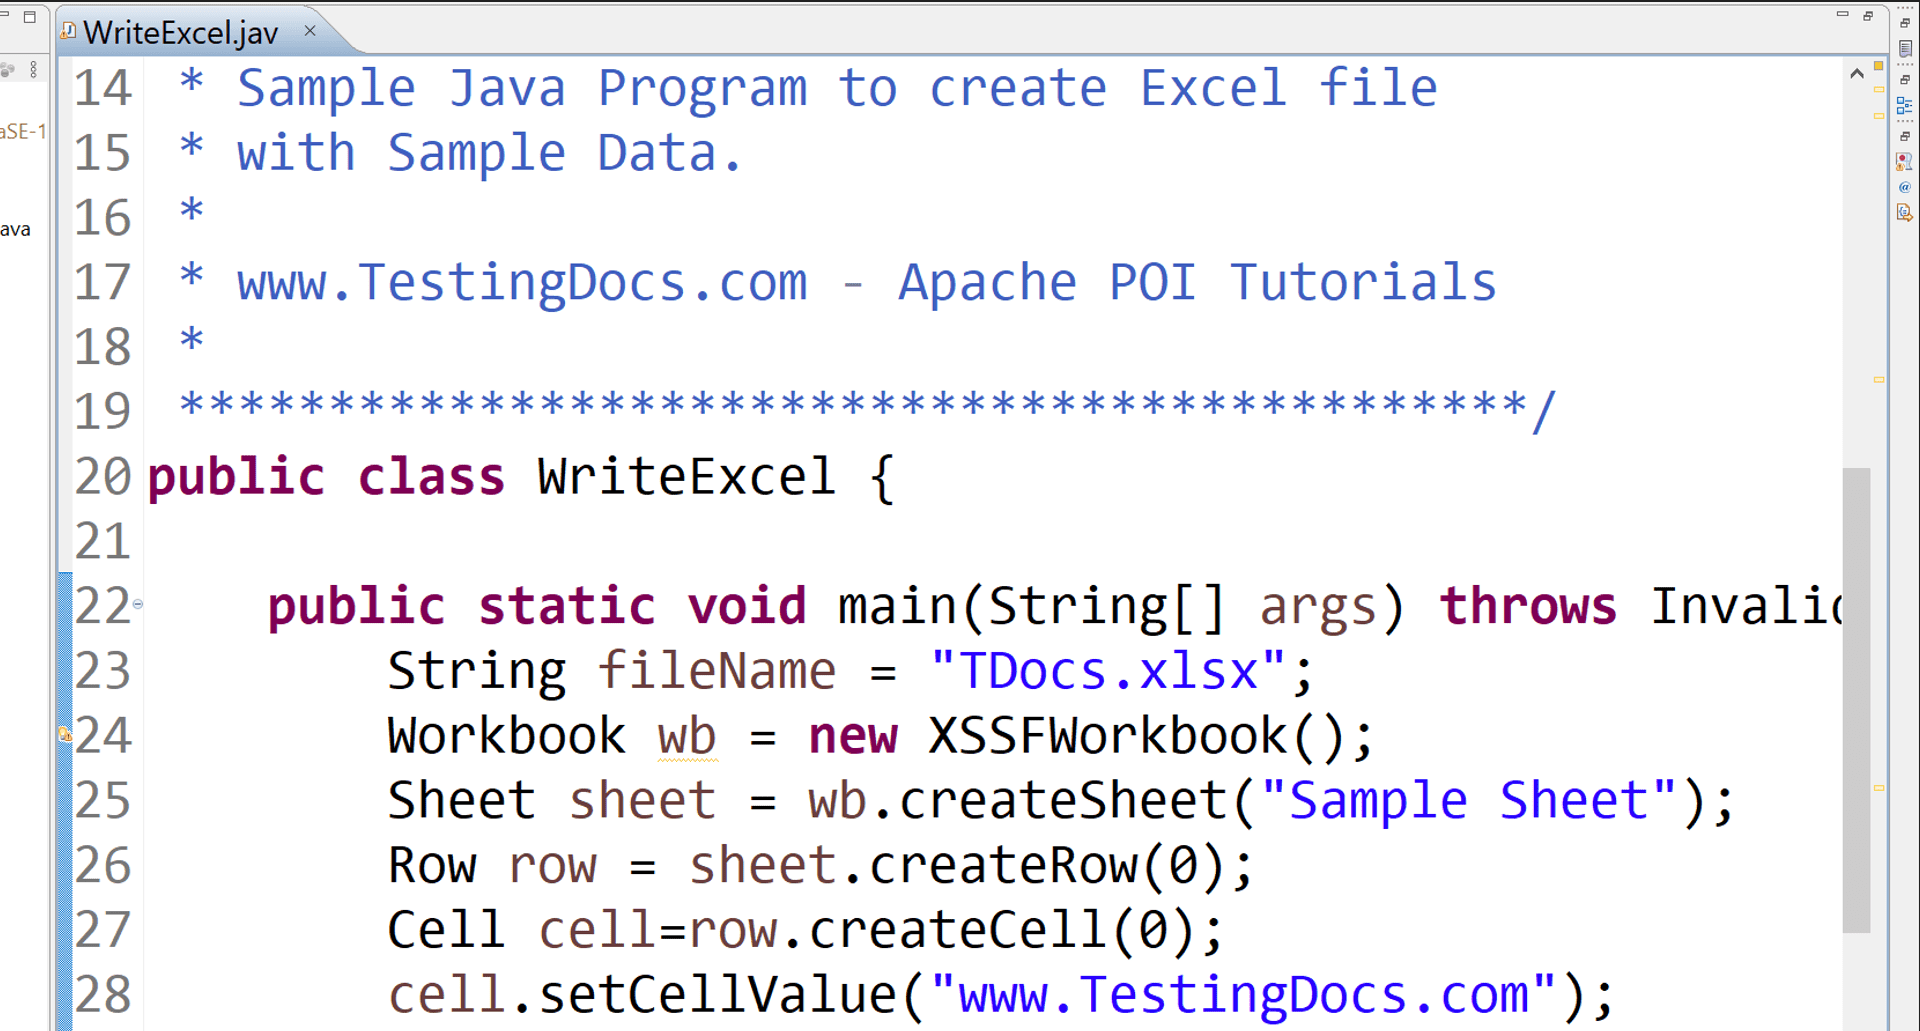Click line number 23 to select that line

point(103,671)
